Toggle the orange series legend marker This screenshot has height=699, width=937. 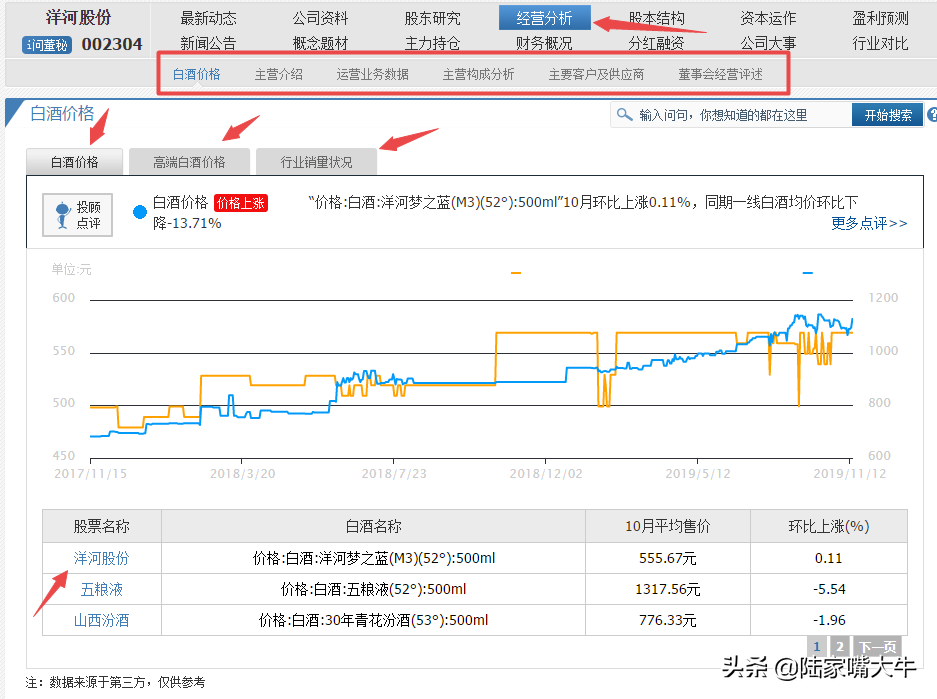[x=516, y=273]
